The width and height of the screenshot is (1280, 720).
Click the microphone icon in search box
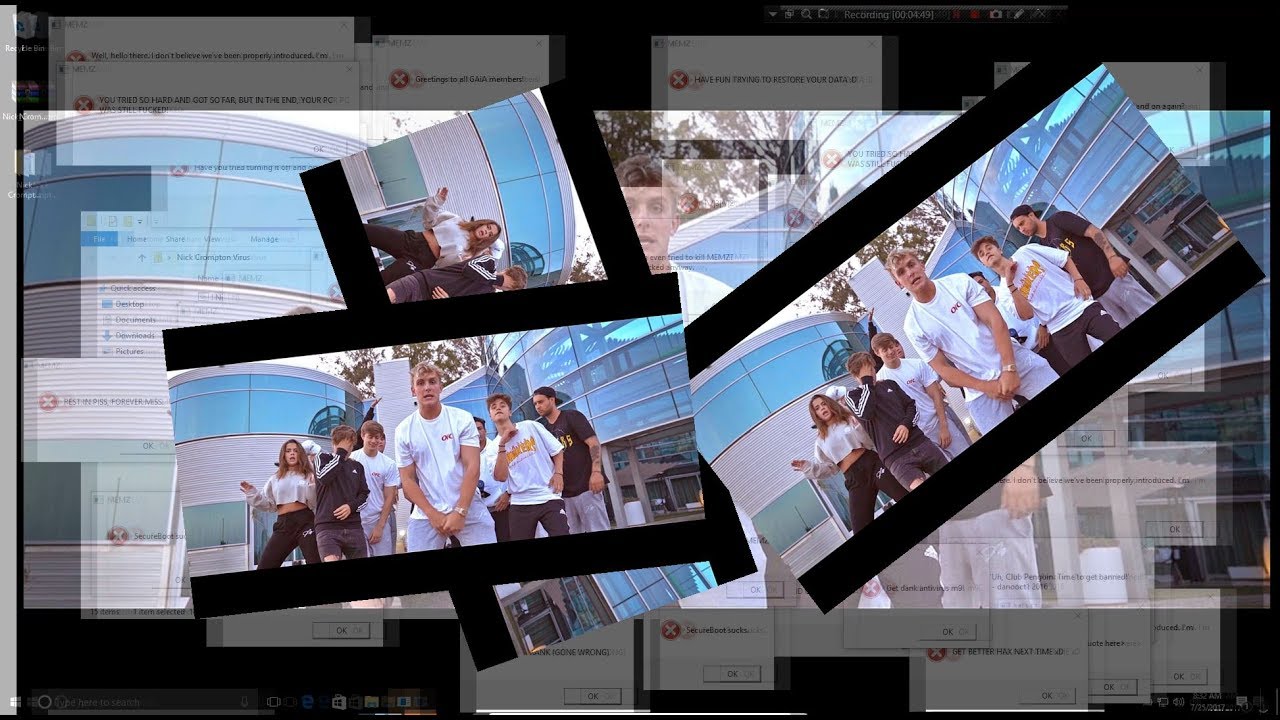pos(244,702)
